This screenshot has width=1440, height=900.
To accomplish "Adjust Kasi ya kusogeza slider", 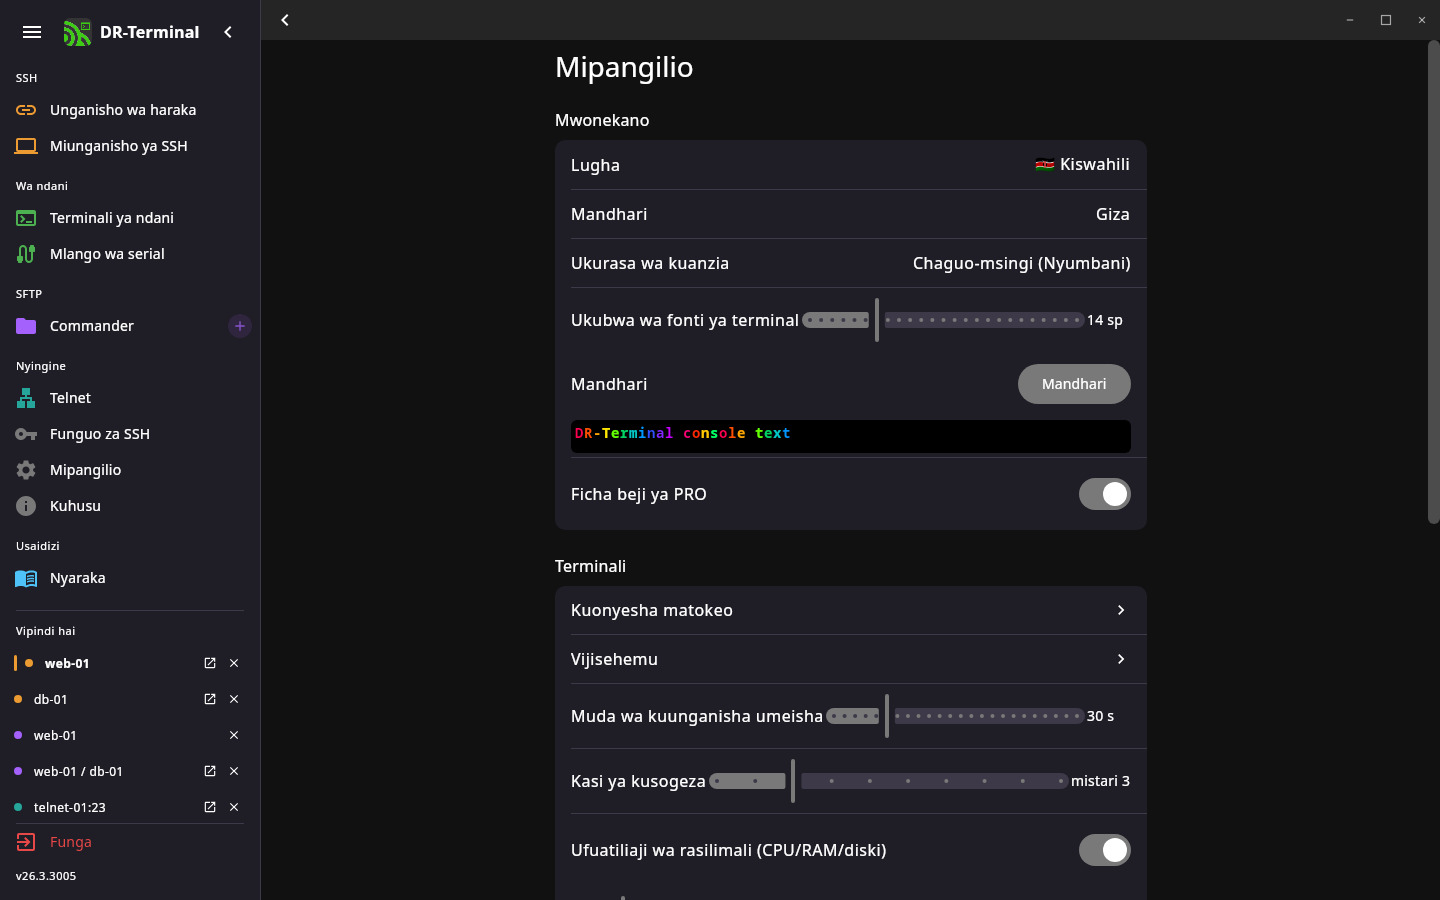I will [x=888, y=781].
